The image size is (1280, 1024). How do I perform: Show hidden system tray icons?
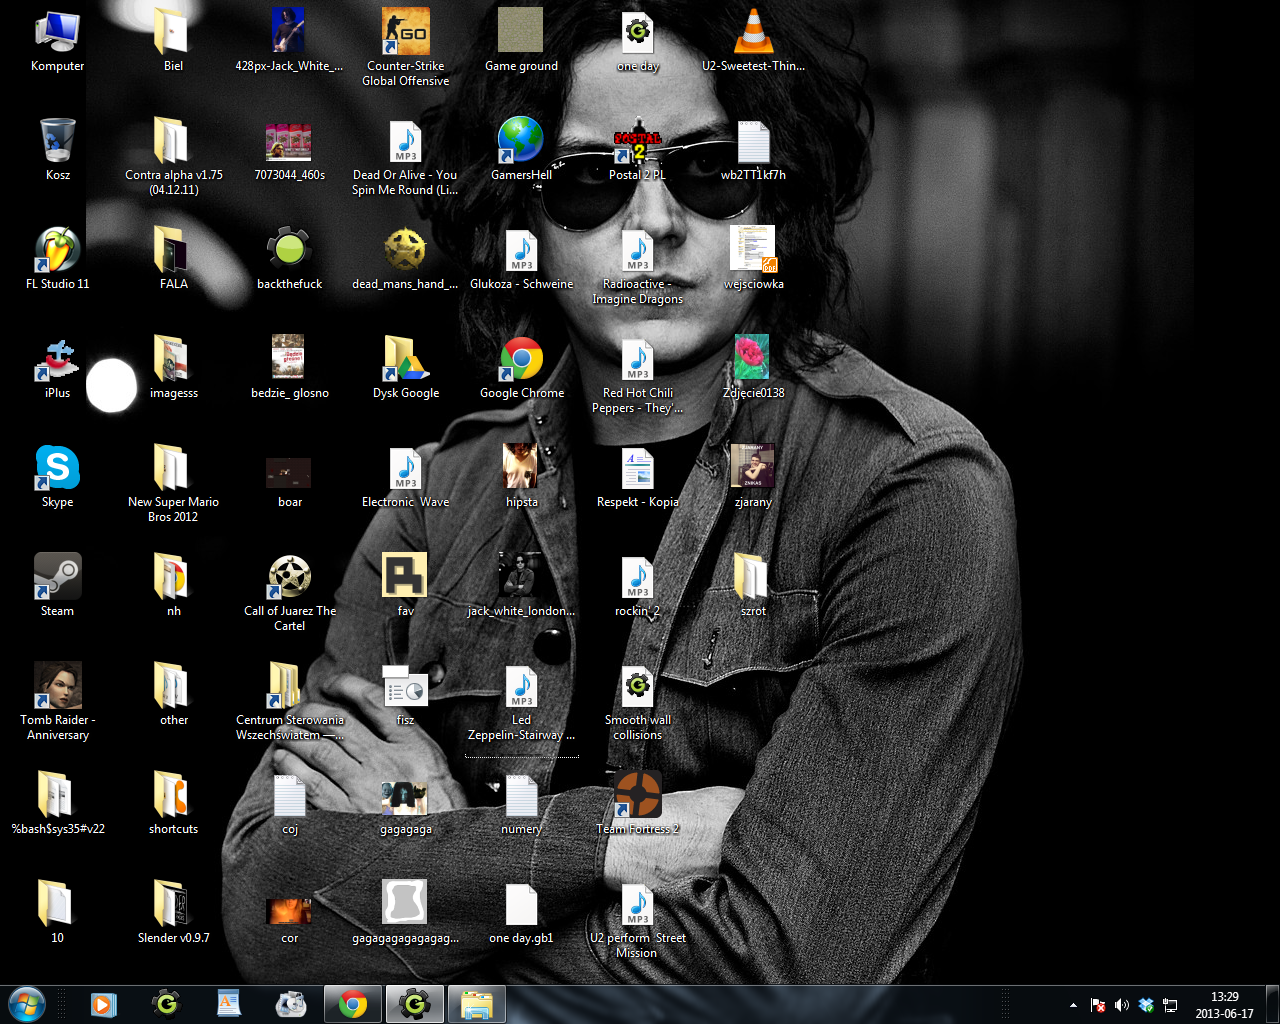(1073, 1005)
